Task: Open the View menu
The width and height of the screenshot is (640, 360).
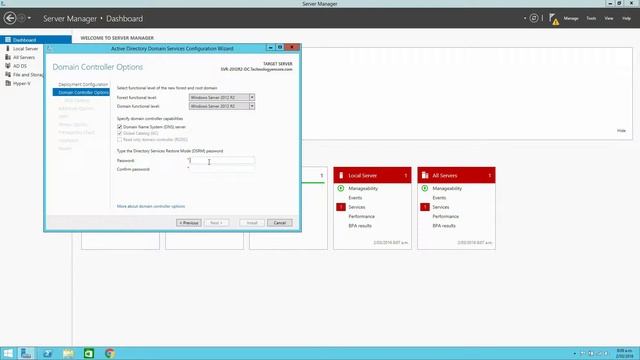Action: pos(609,18)
